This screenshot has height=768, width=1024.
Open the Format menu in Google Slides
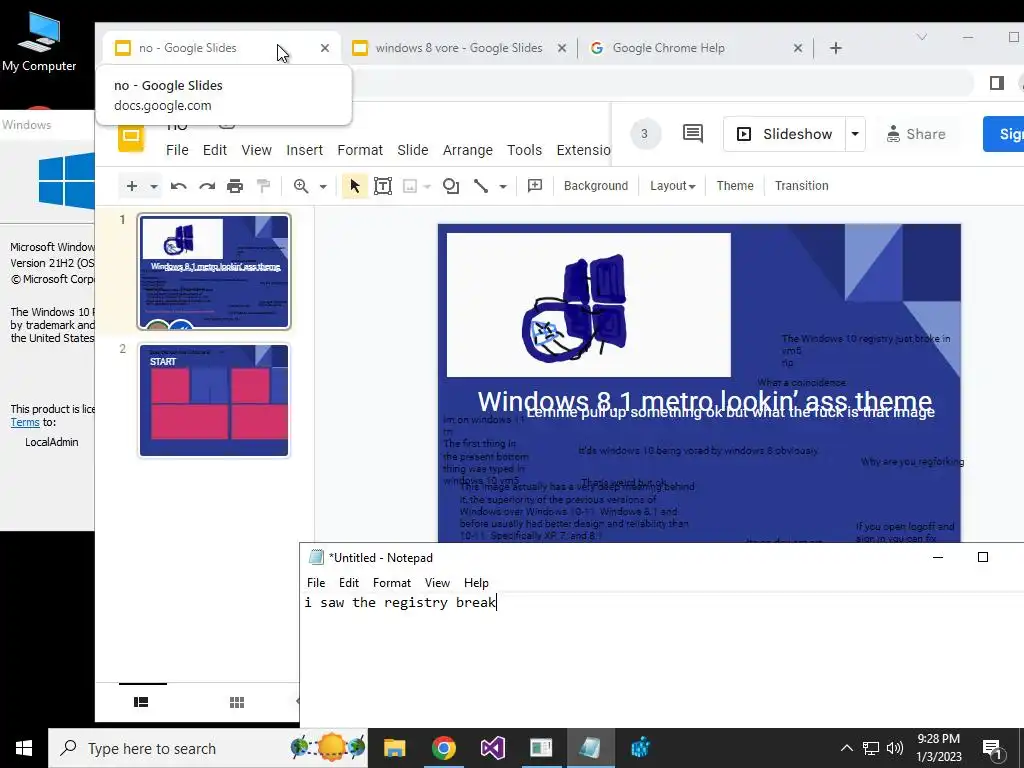360,150
